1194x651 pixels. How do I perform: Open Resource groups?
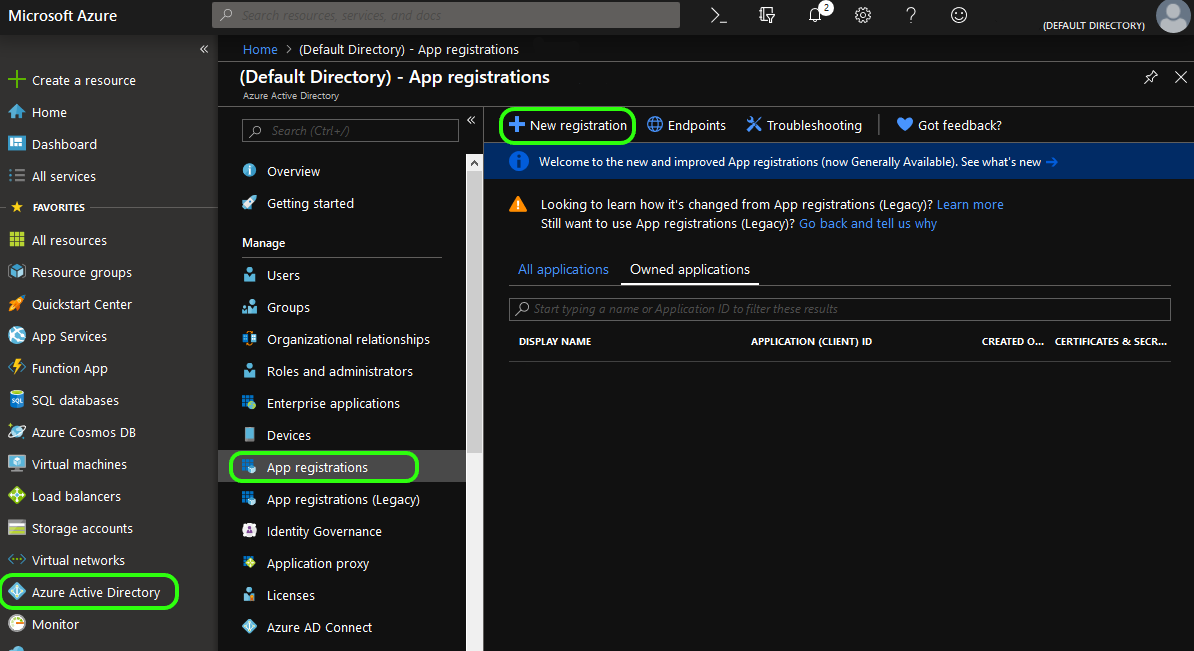70,272
